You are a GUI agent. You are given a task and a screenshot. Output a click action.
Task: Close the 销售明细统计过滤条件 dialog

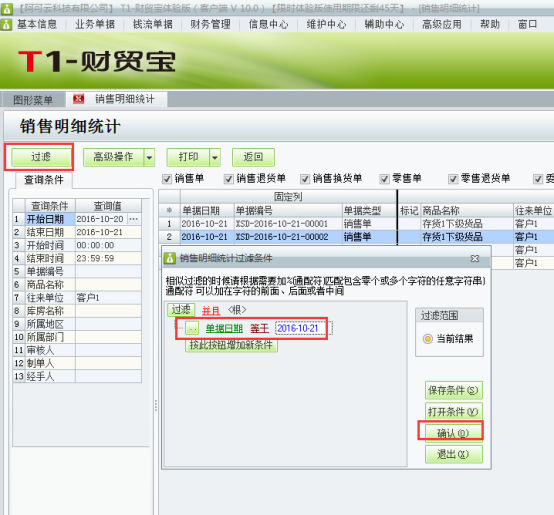pyautogui.click(x=475, y=259)
